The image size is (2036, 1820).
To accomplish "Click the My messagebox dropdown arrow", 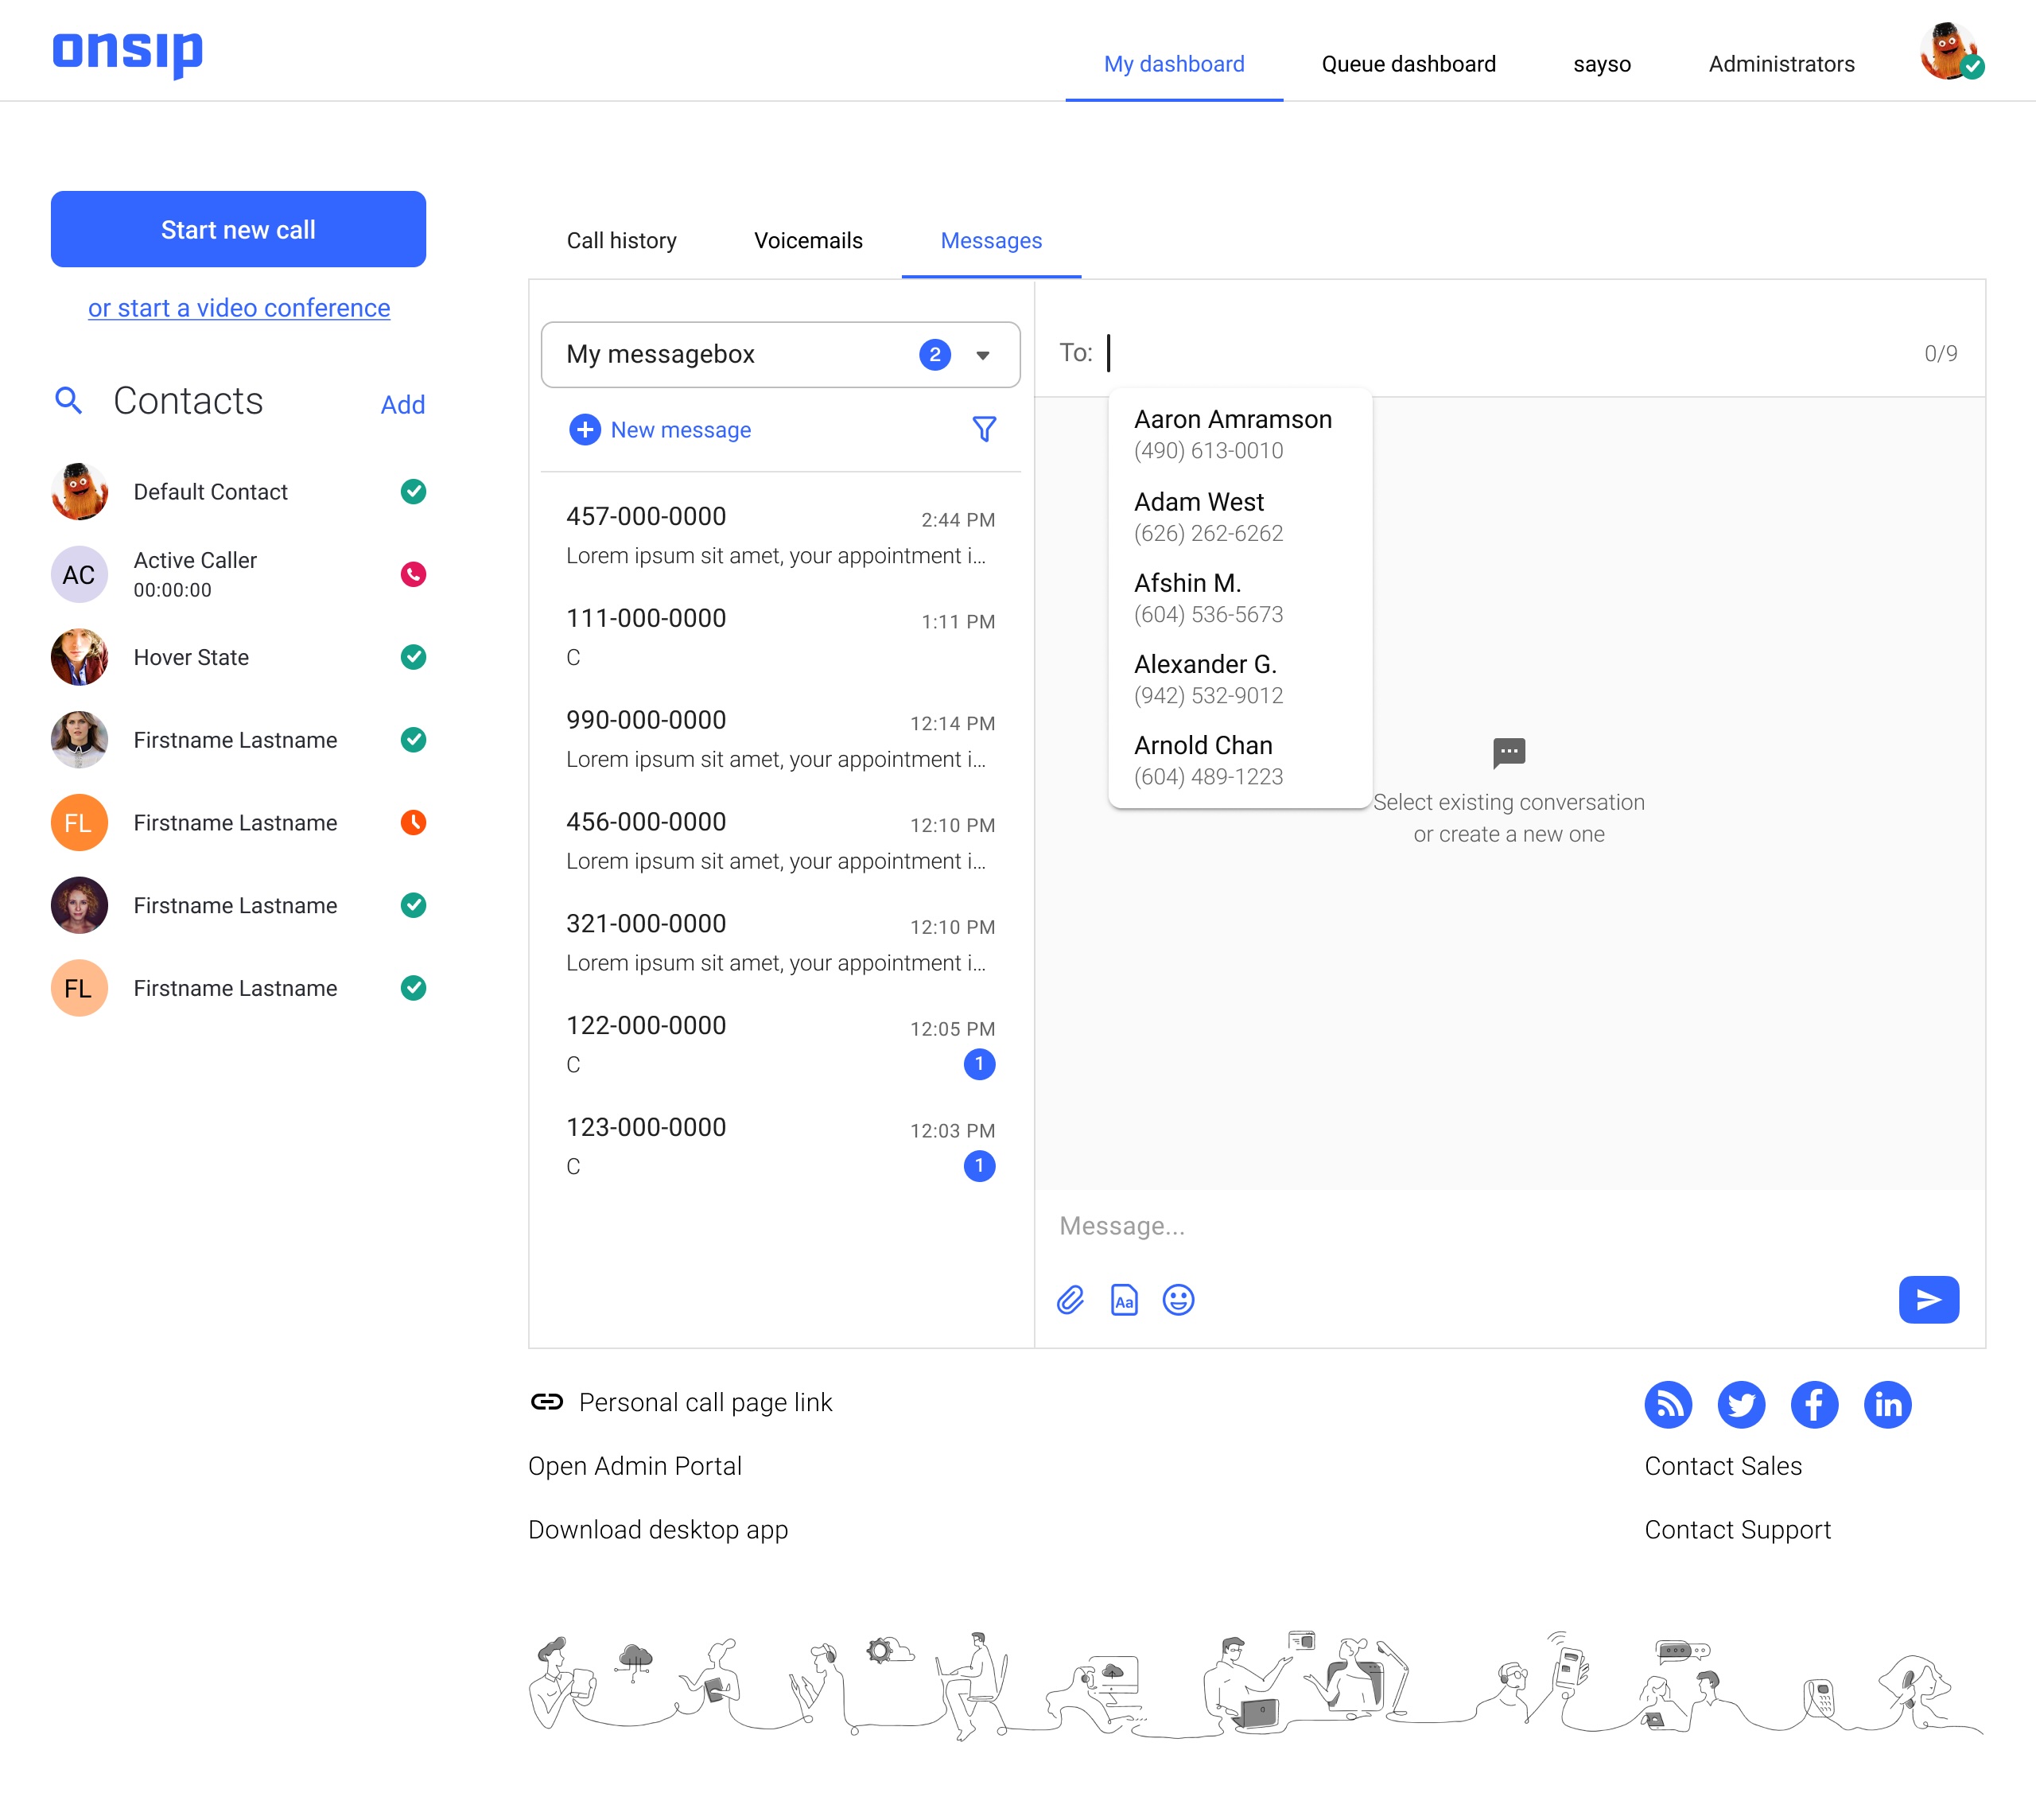I will pyautogui.click(x=982, y=355).
